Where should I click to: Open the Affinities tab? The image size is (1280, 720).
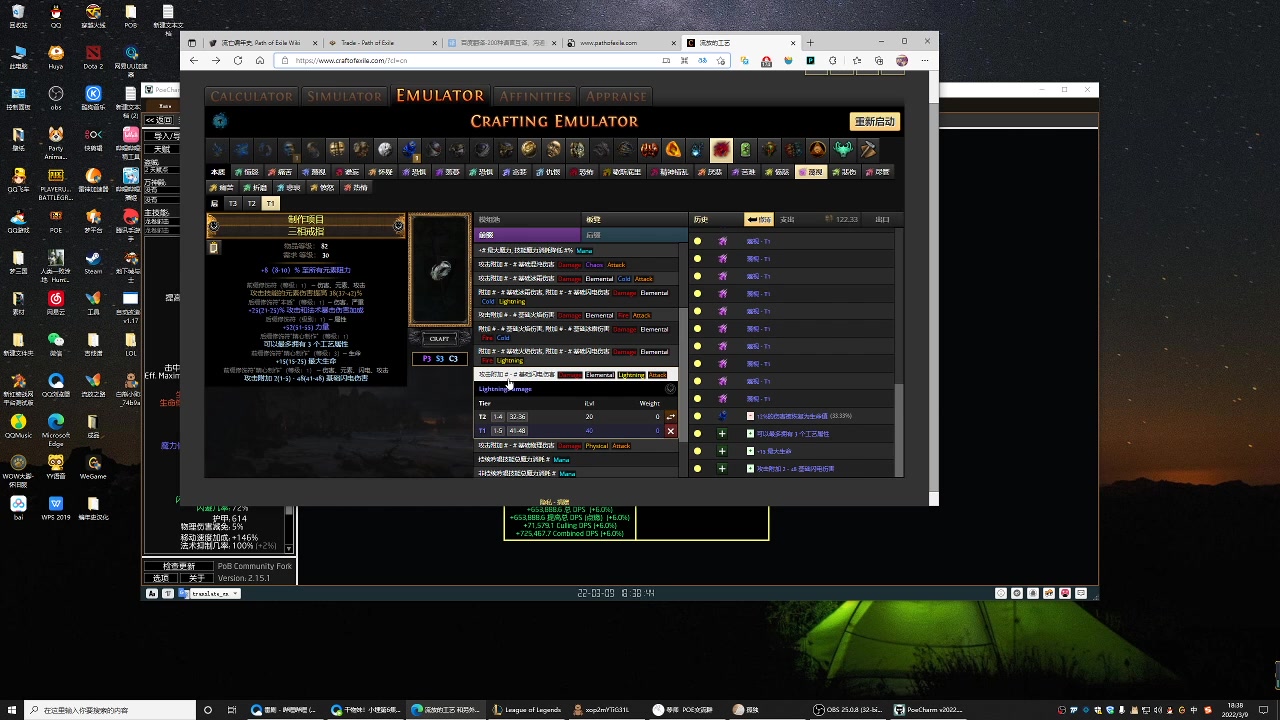[535, 96]
